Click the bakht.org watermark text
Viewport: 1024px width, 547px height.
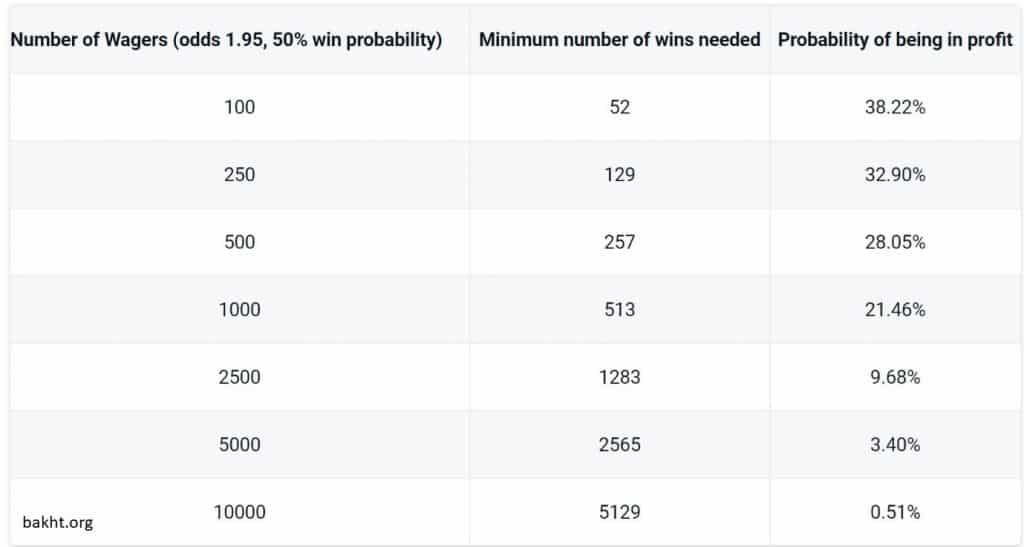[x=57, y=522]
